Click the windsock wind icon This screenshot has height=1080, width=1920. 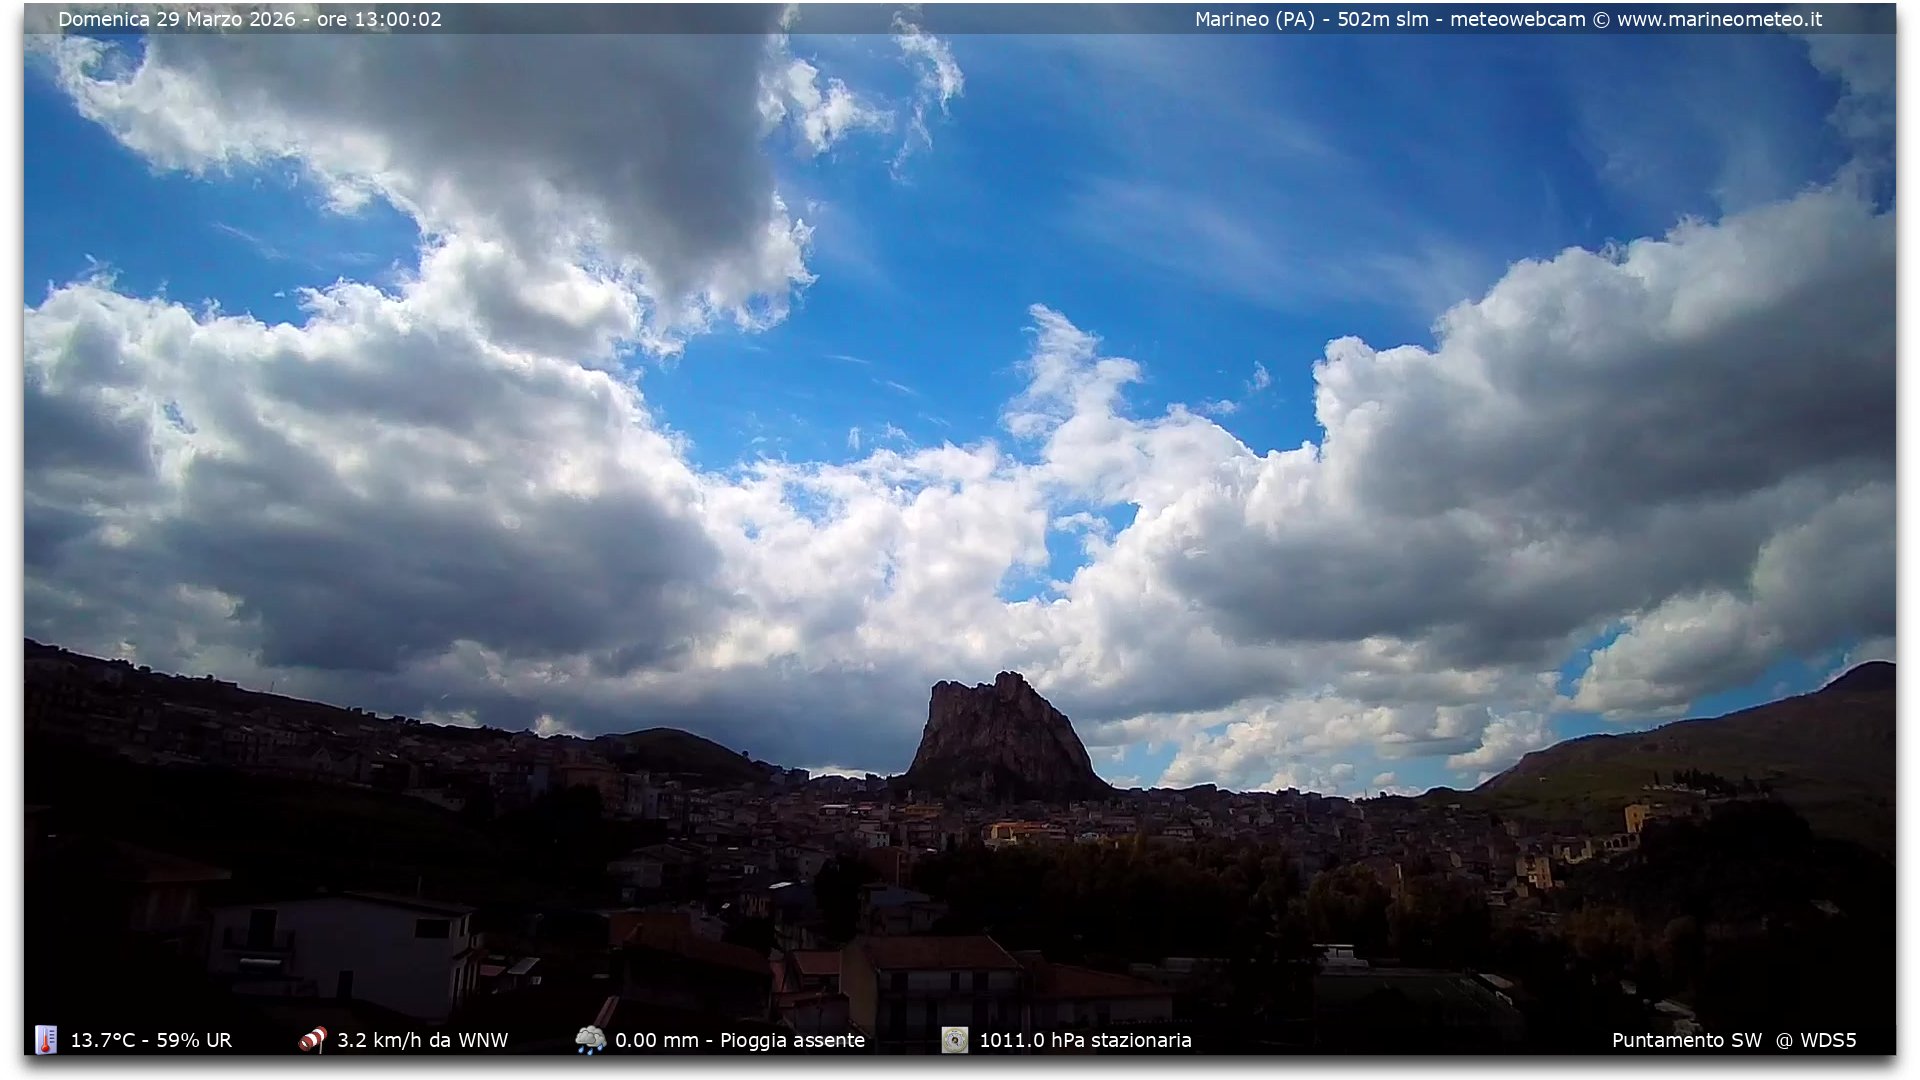313,1040
